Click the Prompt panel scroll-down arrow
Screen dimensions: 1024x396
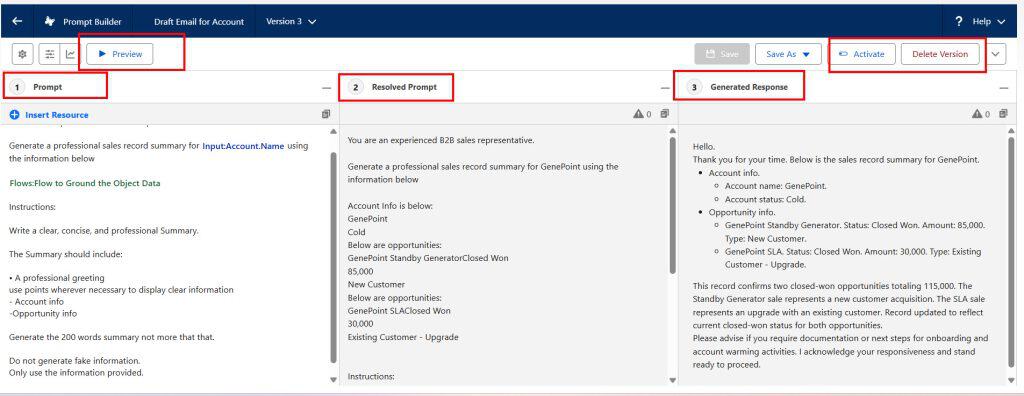pyautogui.click(x=334, y=379)
